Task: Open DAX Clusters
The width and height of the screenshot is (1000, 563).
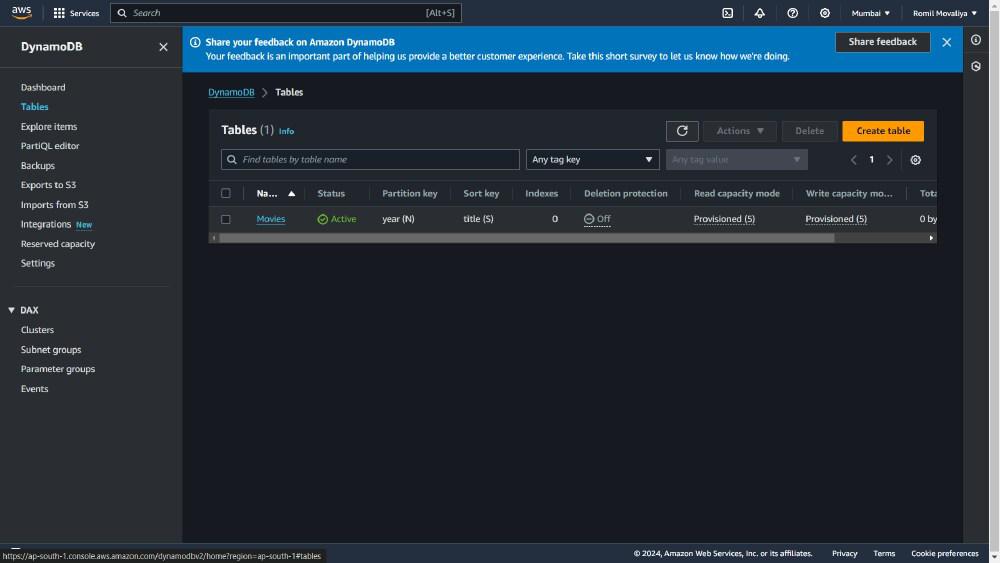Action: click(x=37, y=330)
